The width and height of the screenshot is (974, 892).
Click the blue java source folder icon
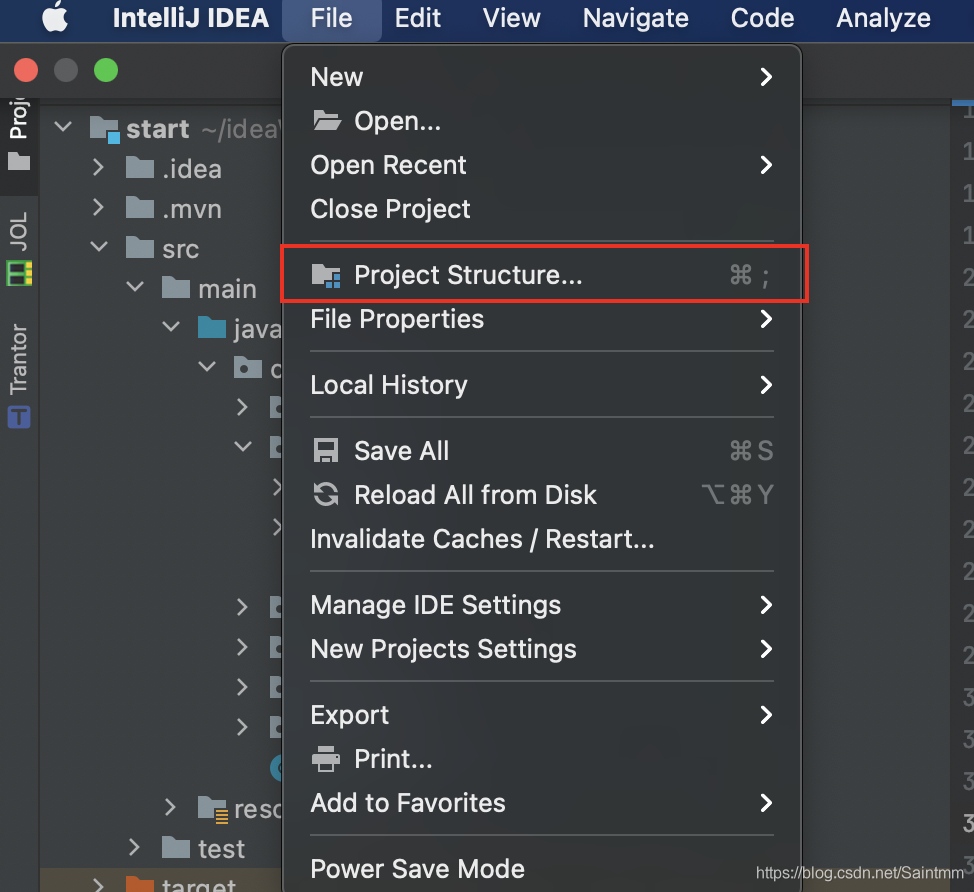tap(212, 327)
